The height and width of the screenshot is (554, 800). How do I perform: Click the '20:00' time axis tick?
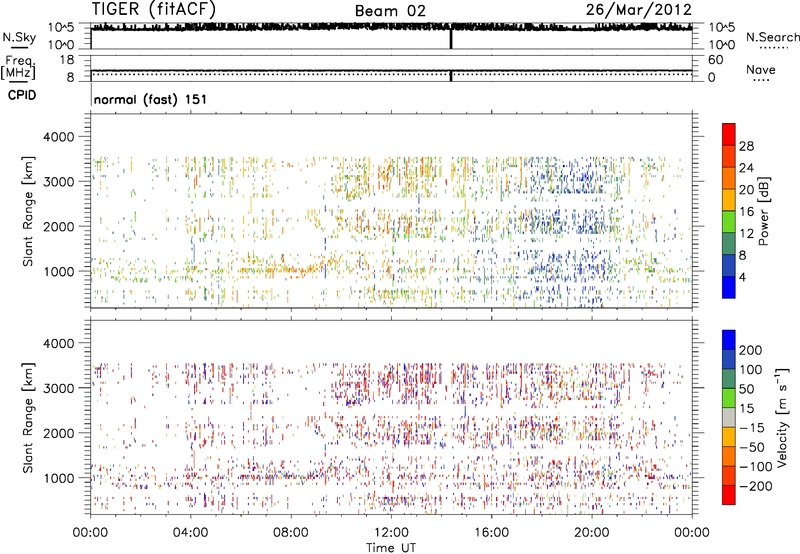click(x=591, y=533)
